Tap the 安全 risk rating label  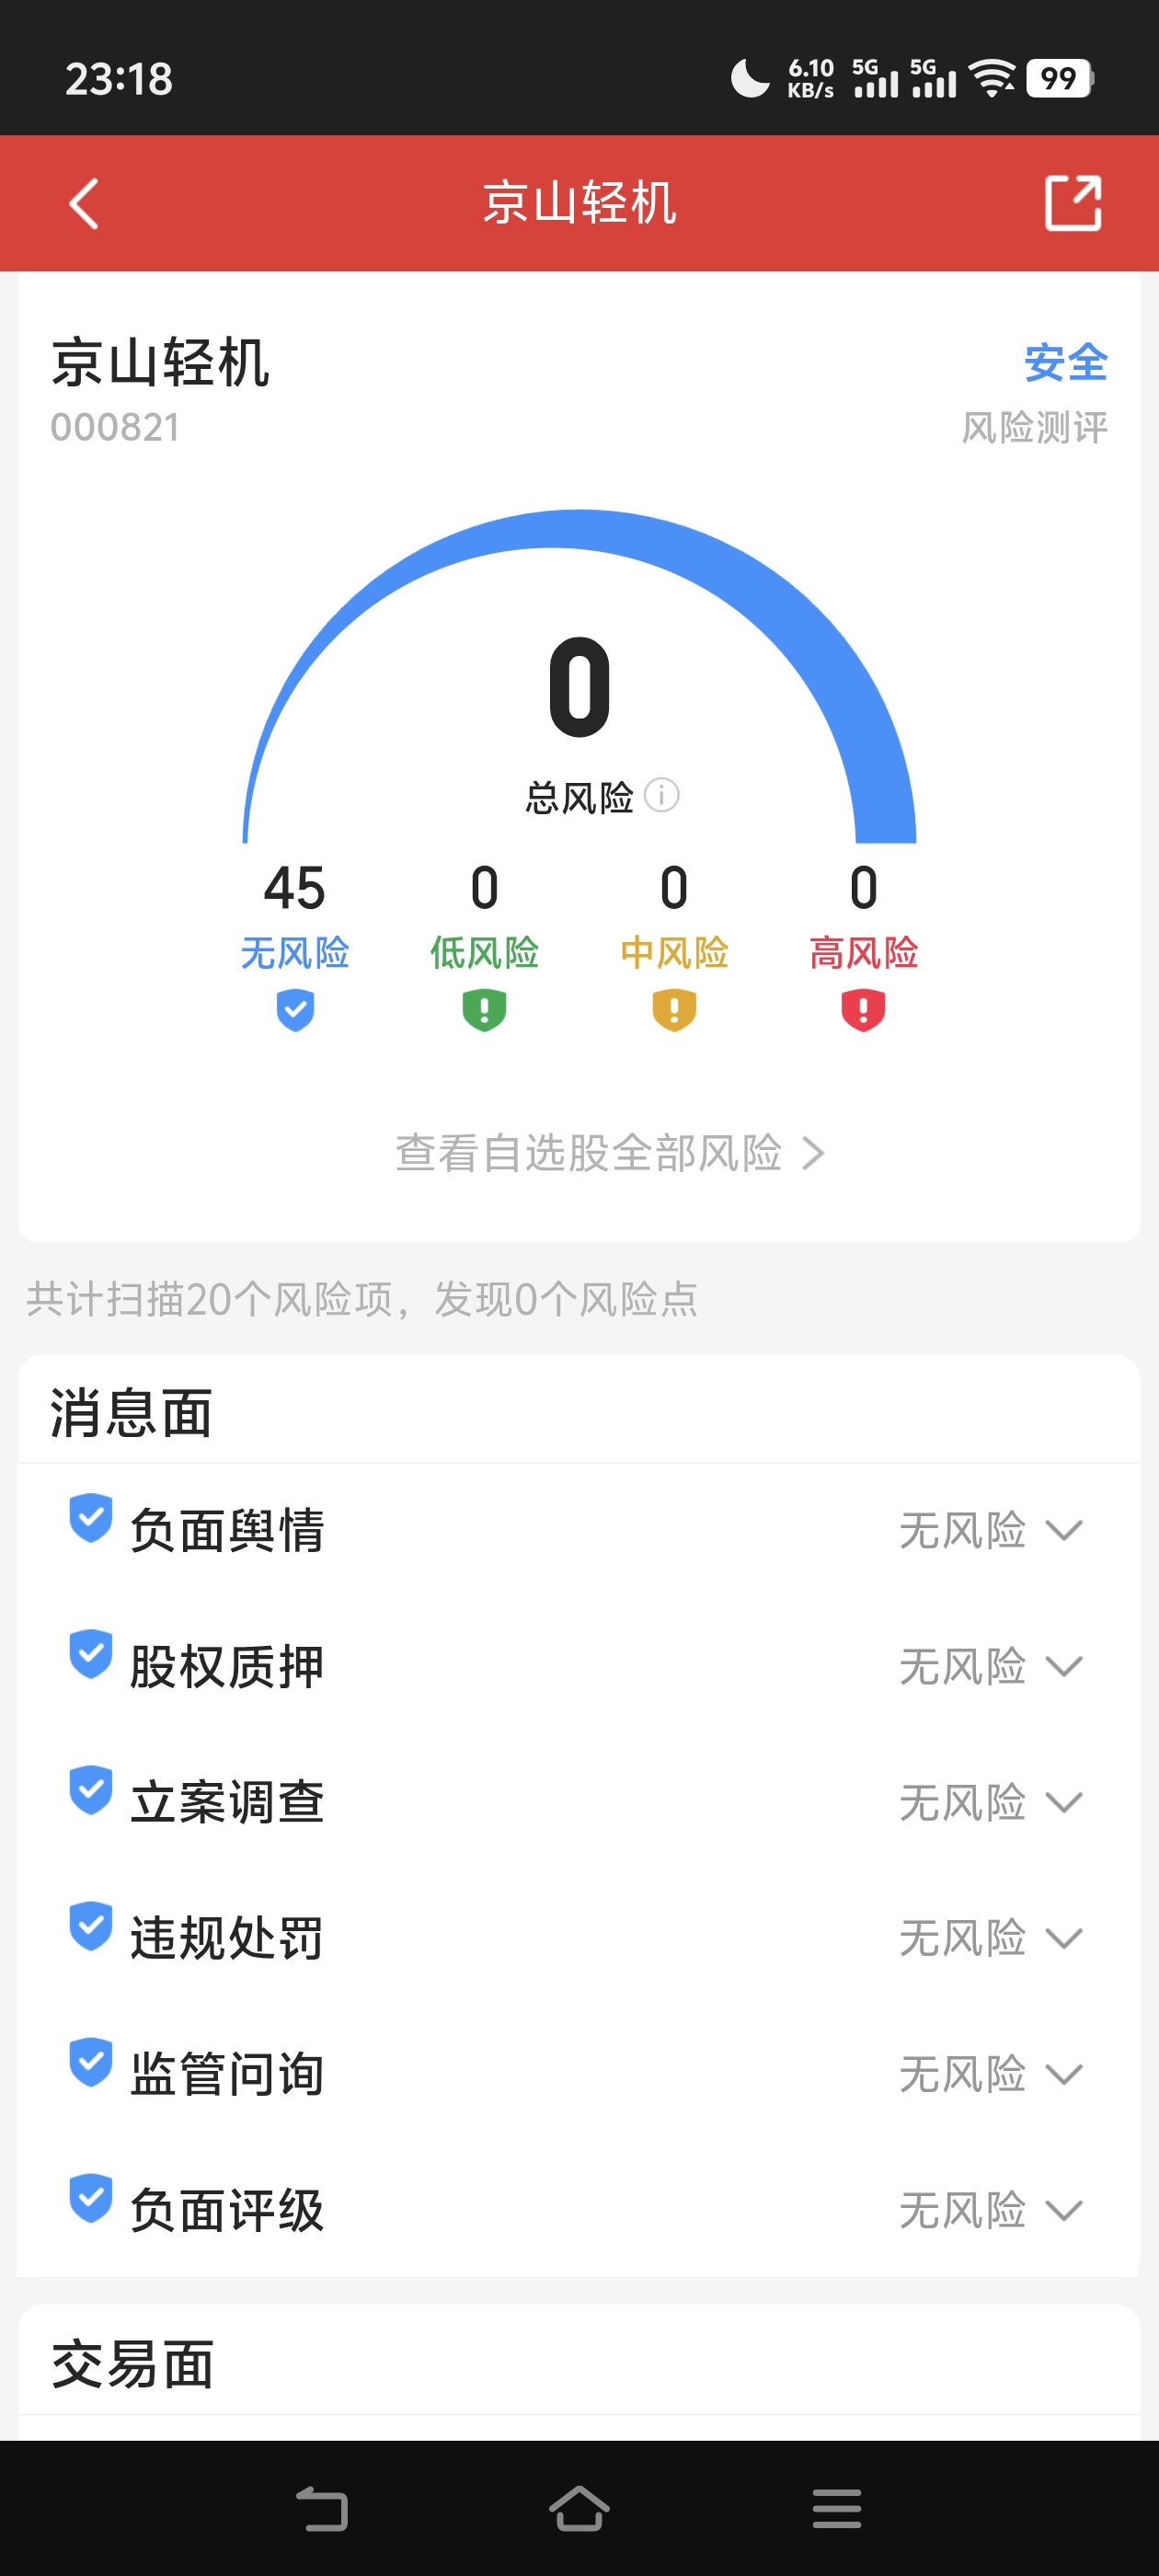[x=1065, y=362]
